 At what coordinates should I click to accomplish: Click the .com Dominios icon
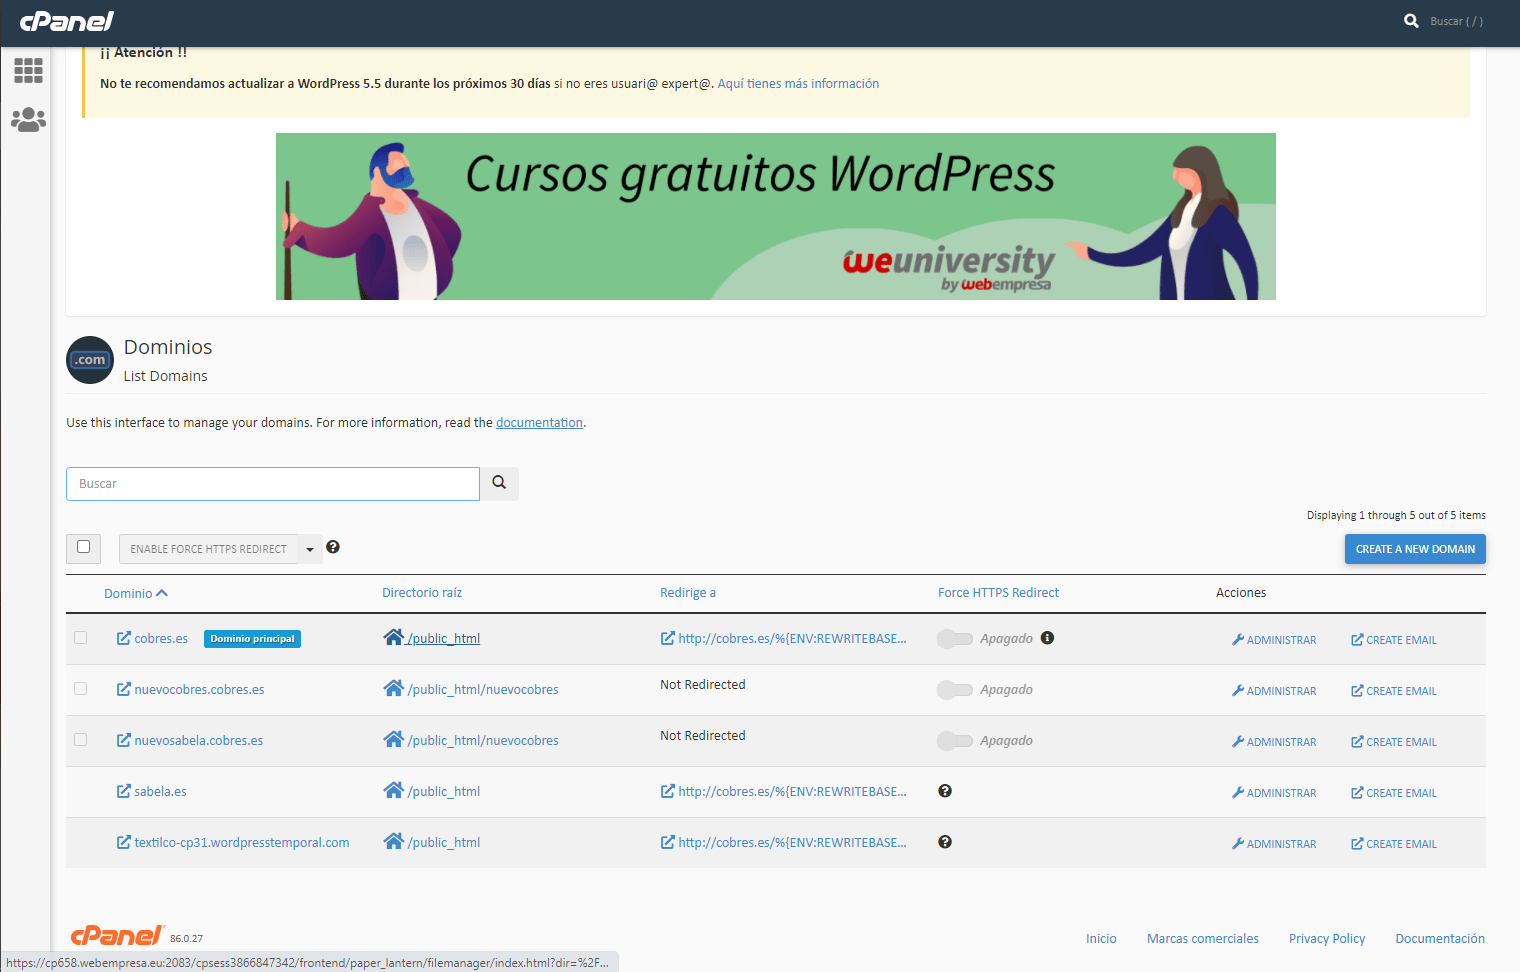[90, 360]
